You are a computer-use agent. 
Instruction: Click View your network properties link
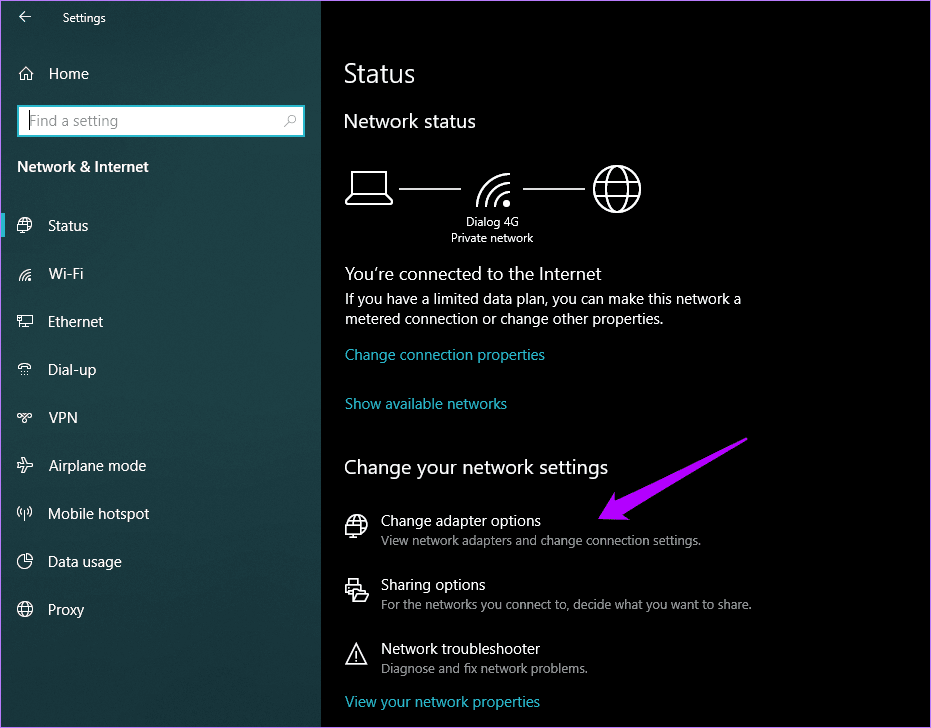(442, 702)
